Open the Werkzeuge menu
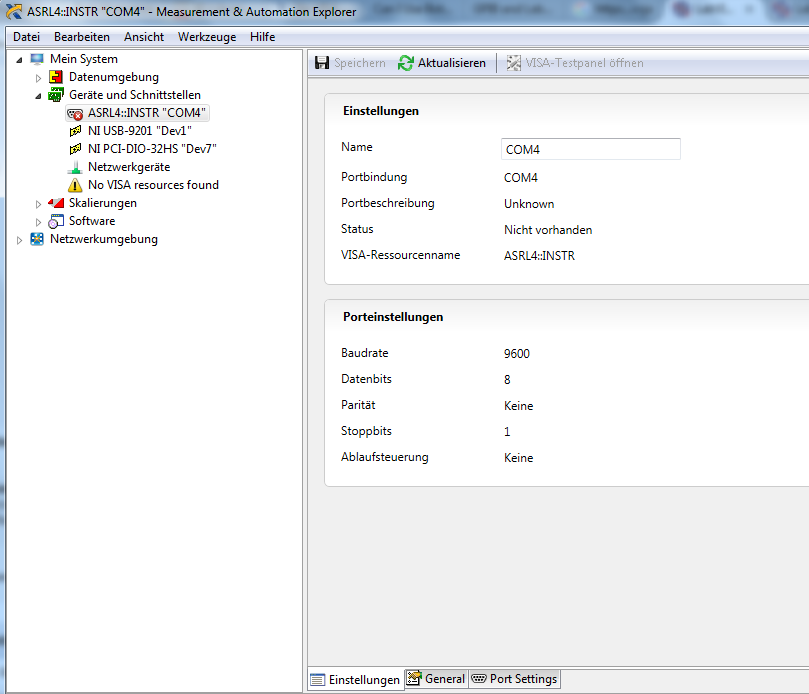This screenshot has width=809, height=694. [207, 37]
